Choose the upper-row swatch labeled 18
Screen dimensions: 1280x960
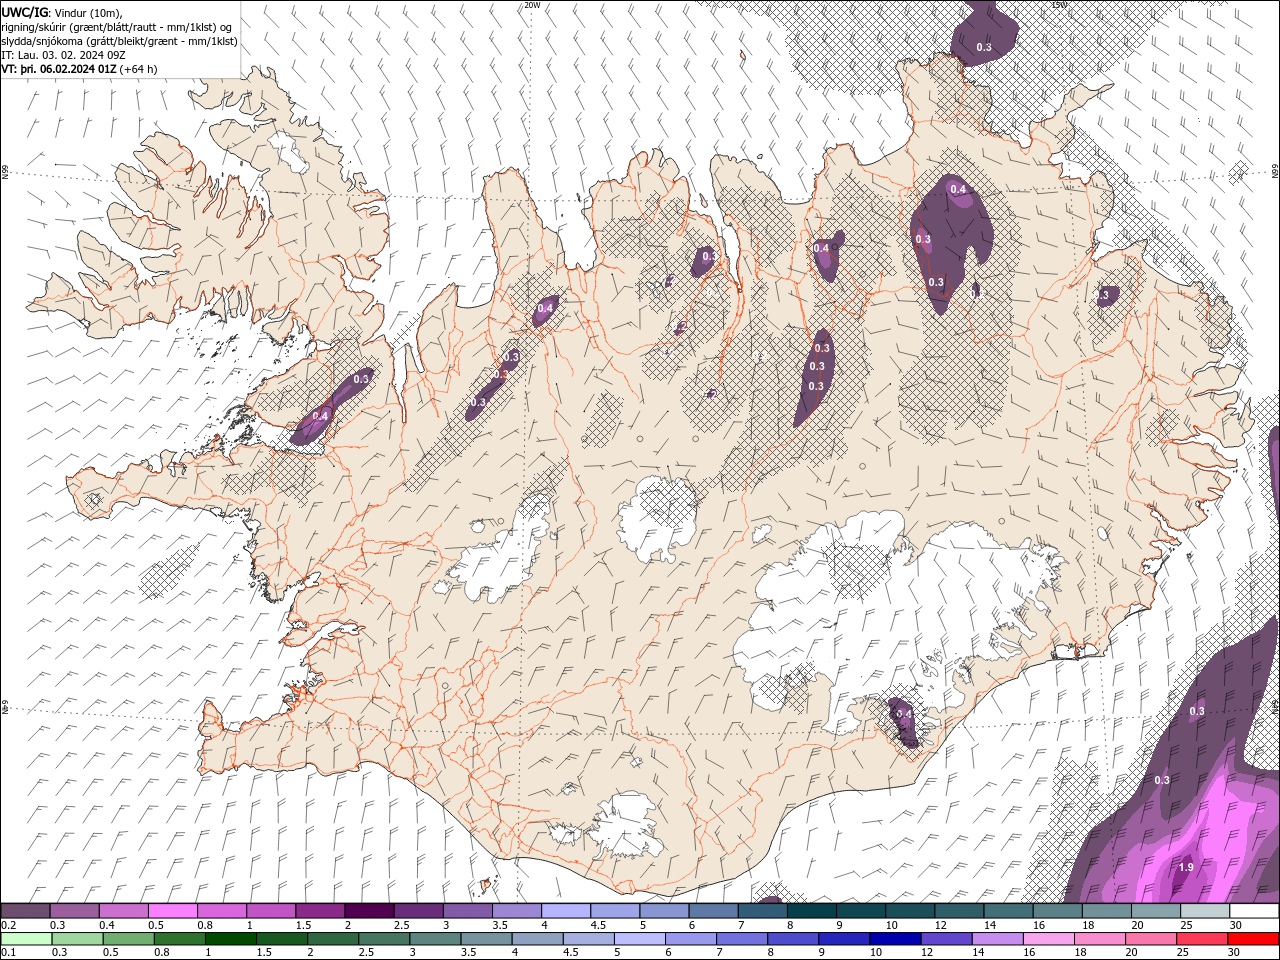pos(1107,911)
